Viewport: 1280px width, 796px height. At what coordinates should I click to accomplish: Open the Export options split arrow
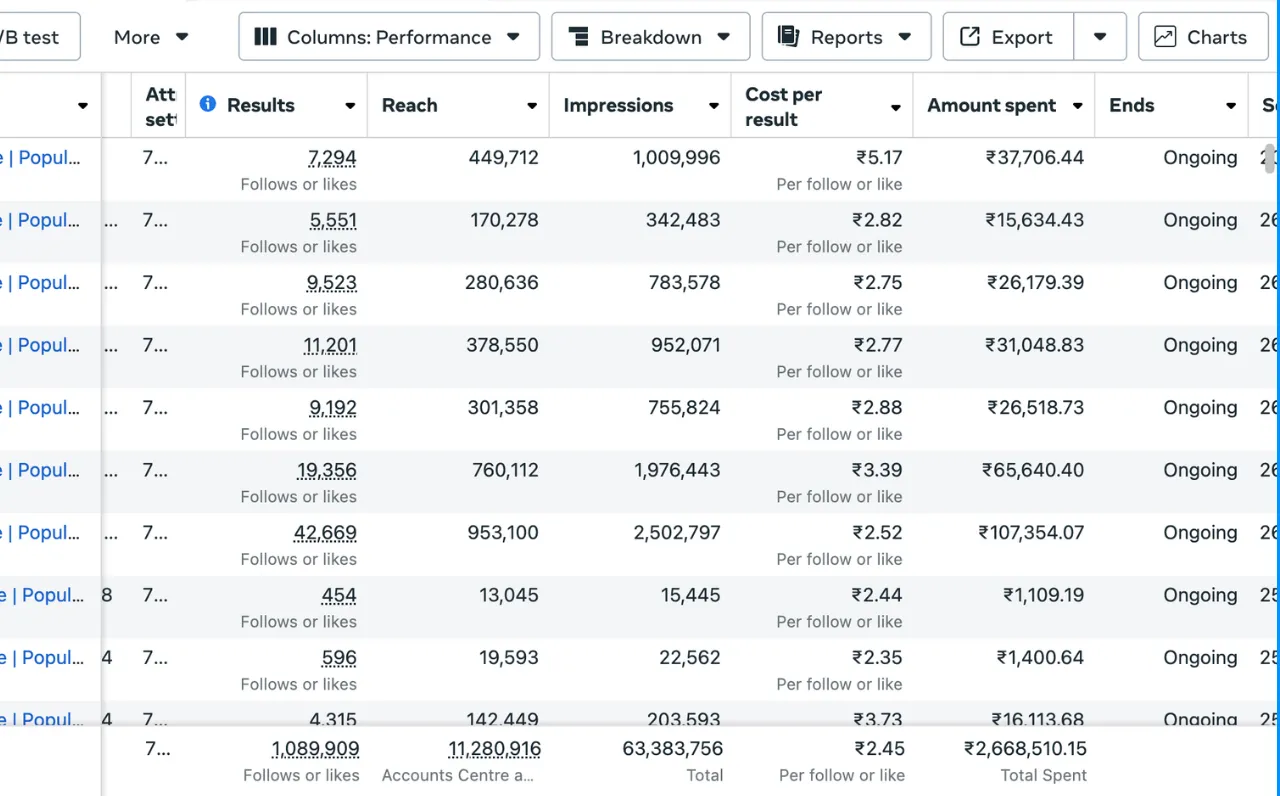pos(1100,37)
